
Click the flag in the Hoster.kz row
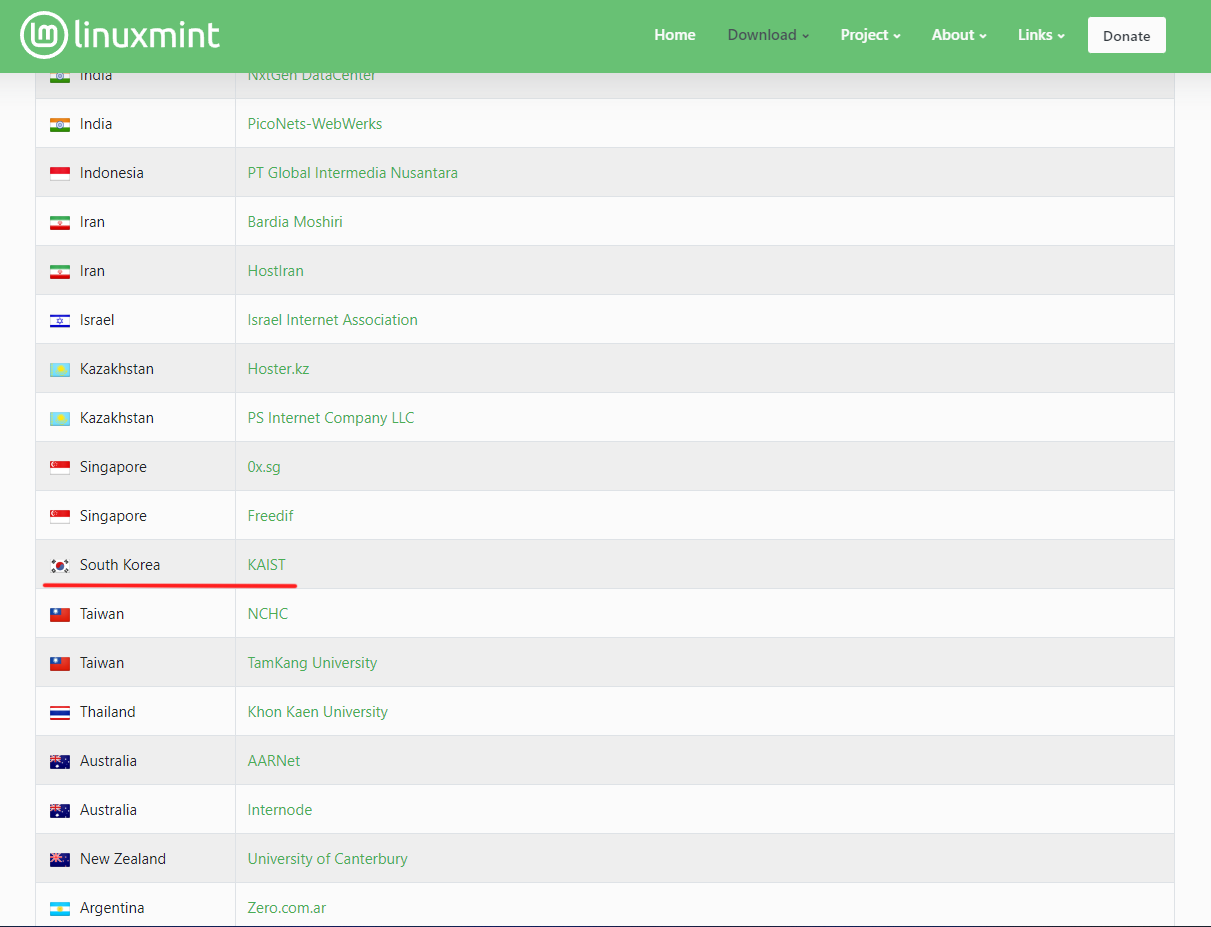(x=60, y=370)
